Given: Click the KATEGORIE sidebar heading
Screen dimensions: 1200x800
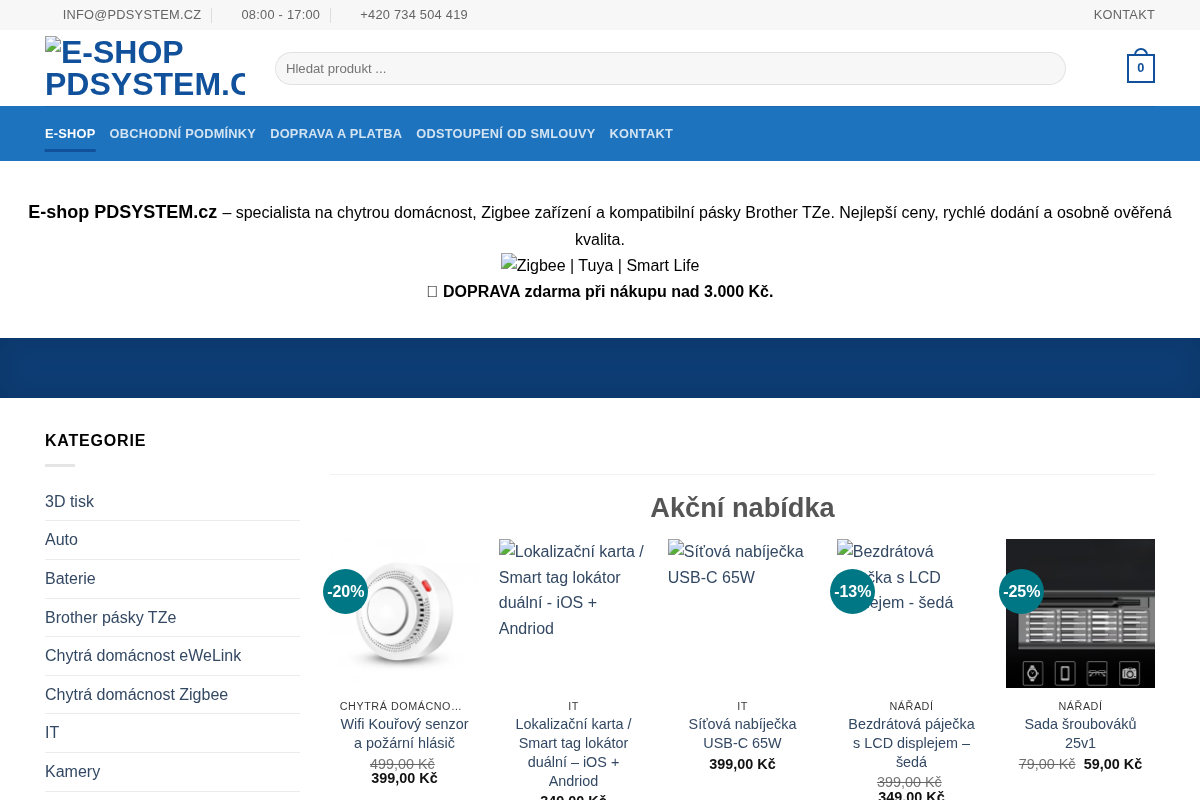Looking at the screenshot, I should (x=95, y=440).
